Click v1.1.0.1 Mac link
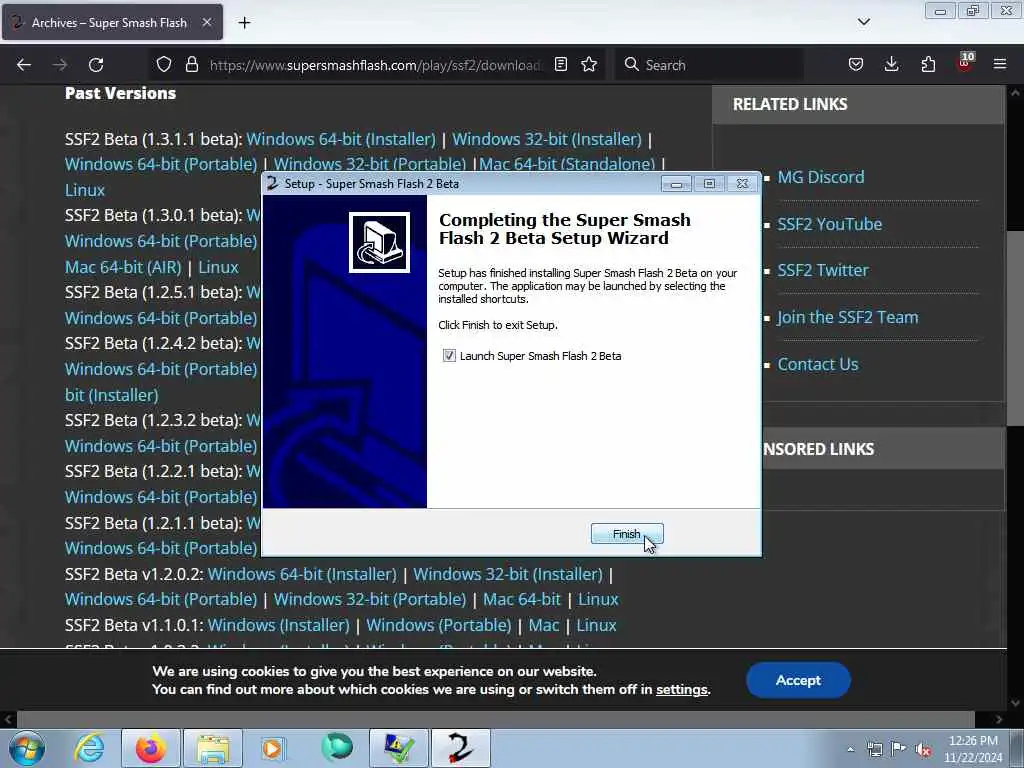Image resolution: width=1024 pixels, height=768 pixels. 543,625
